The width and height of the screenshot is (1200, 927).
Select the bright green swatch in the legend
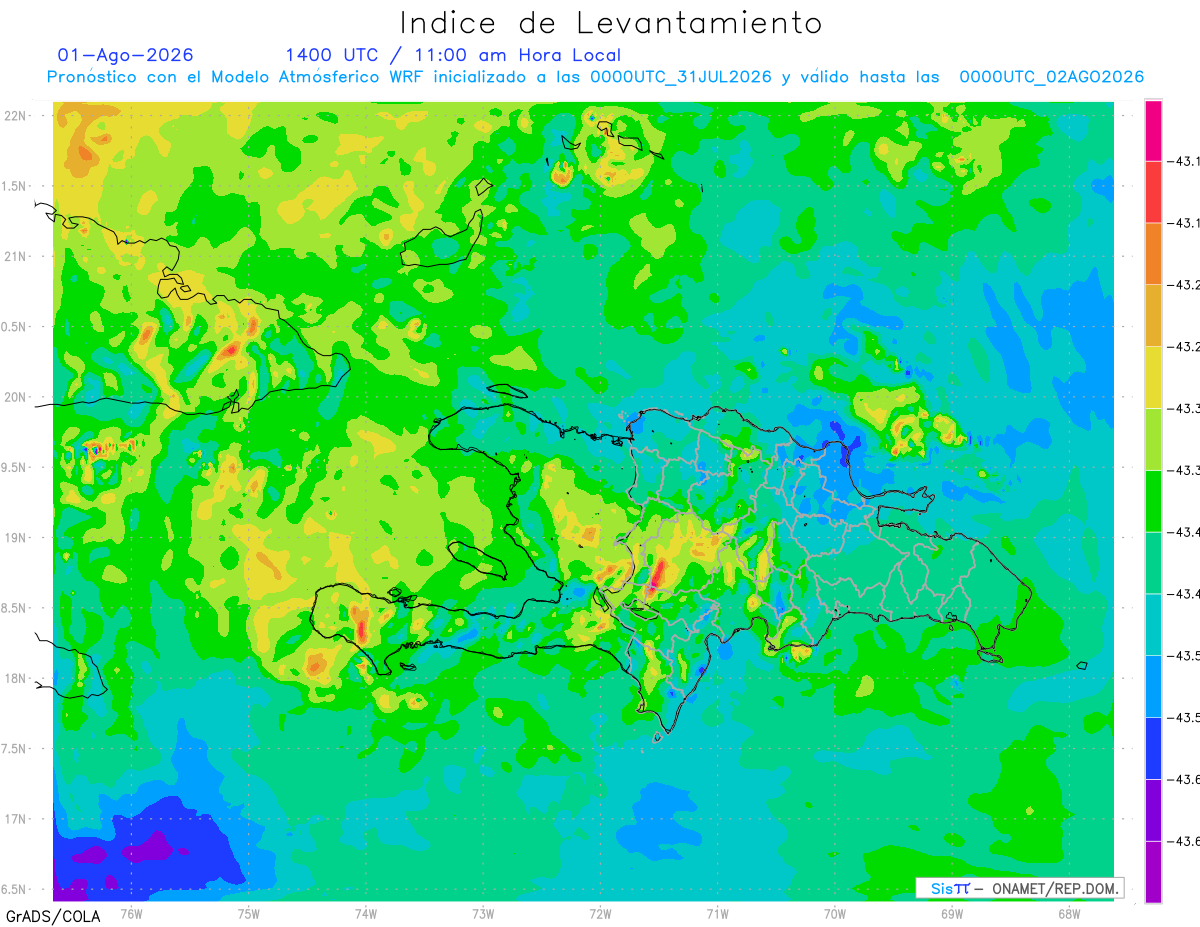1153,501
